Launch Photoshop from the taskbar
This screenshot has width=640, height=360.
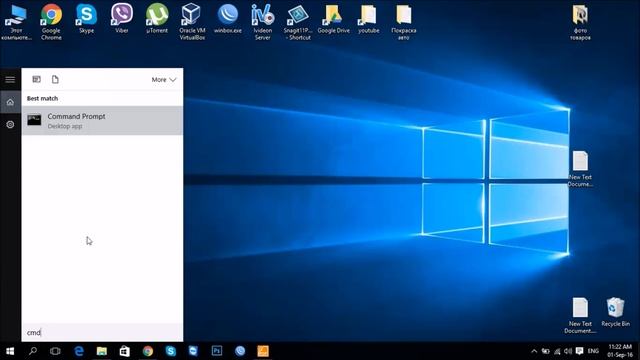click(217, 351)
